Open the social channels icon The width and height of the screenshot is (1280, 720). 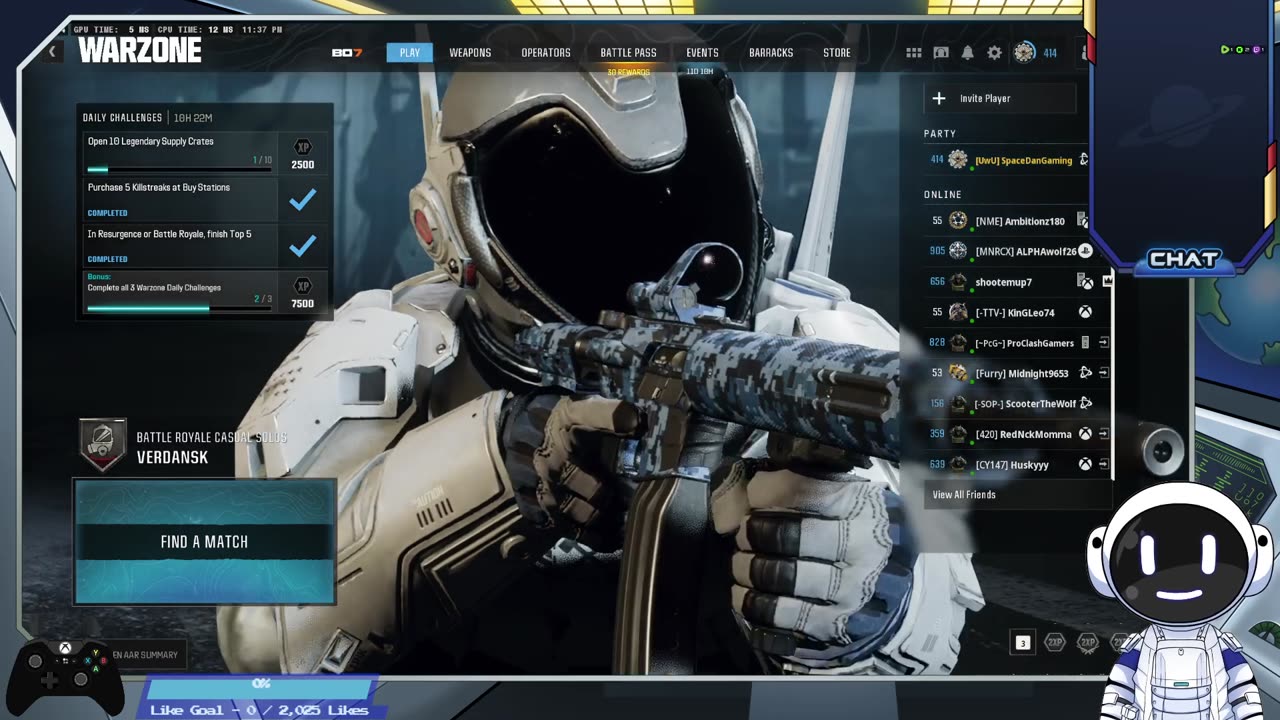click(x=941, y=53)
